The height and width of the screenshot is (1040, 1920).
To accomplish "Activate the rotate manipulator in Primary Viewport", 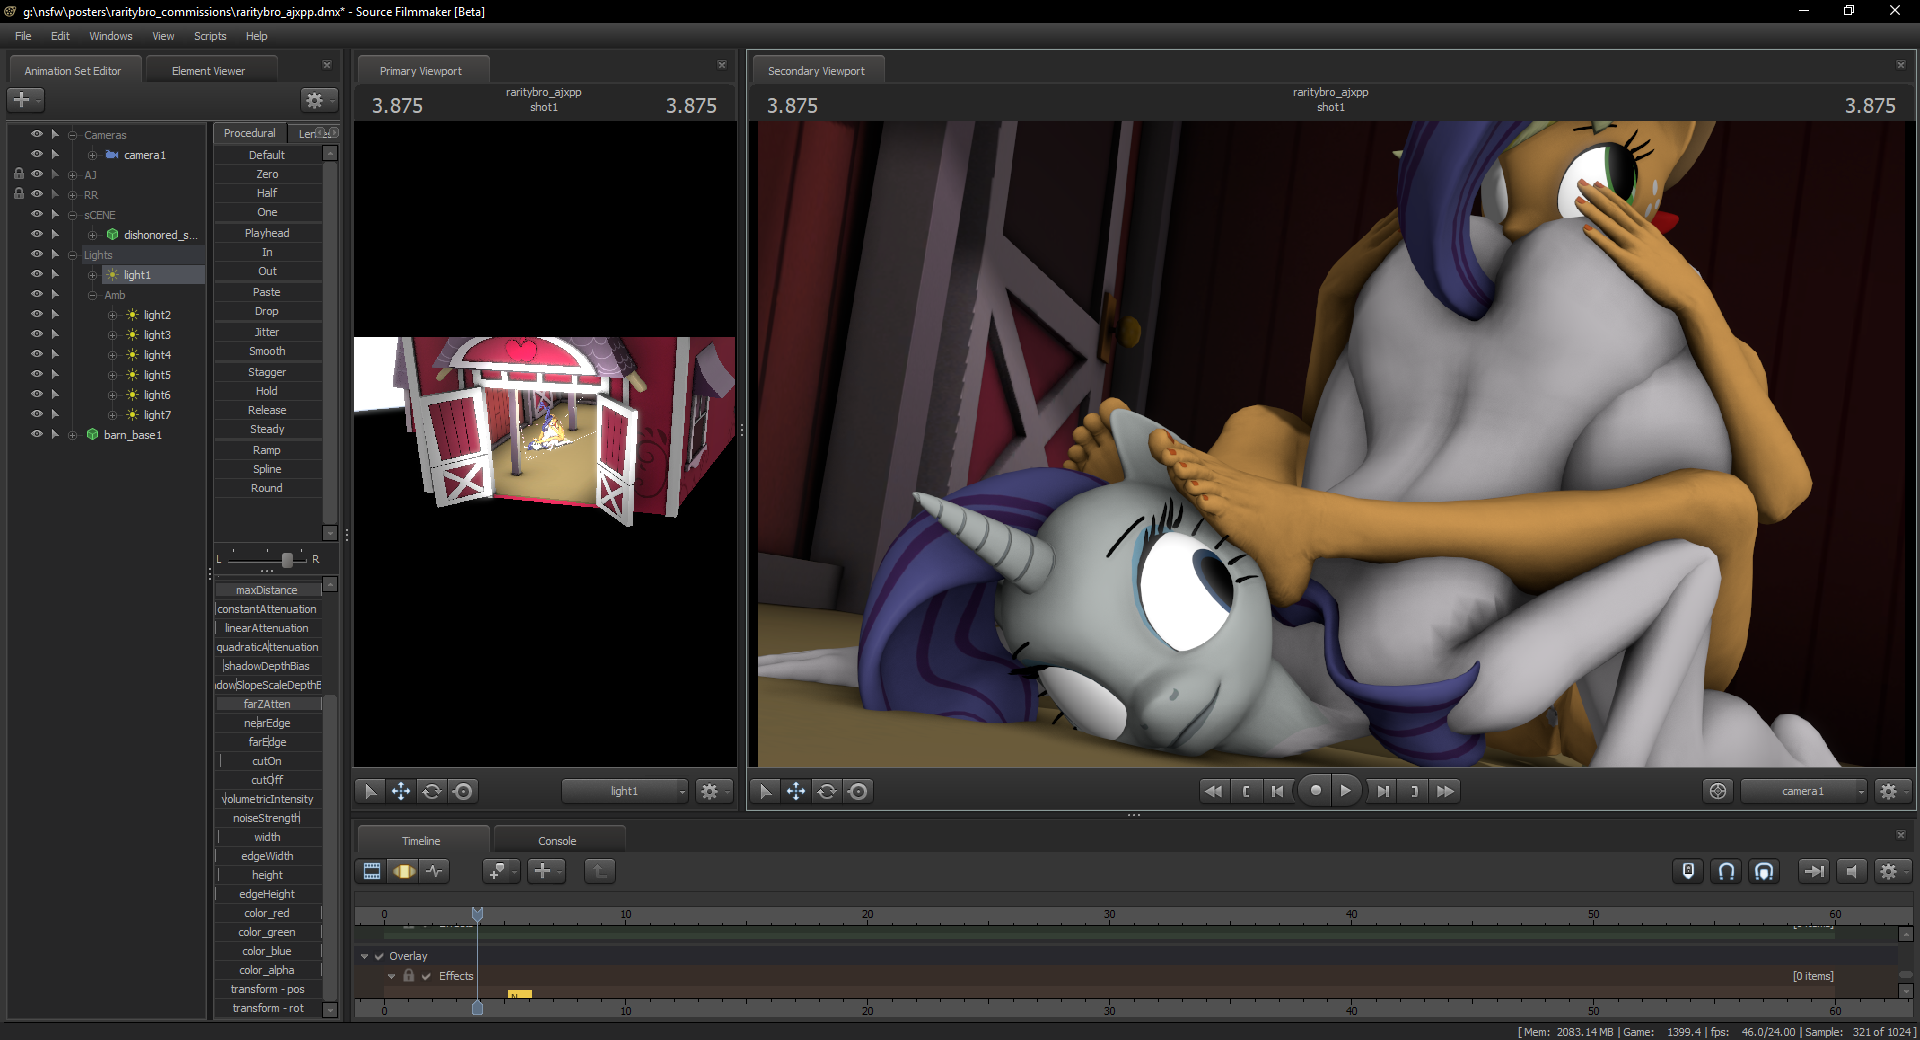I will click(x=432, y=791).
